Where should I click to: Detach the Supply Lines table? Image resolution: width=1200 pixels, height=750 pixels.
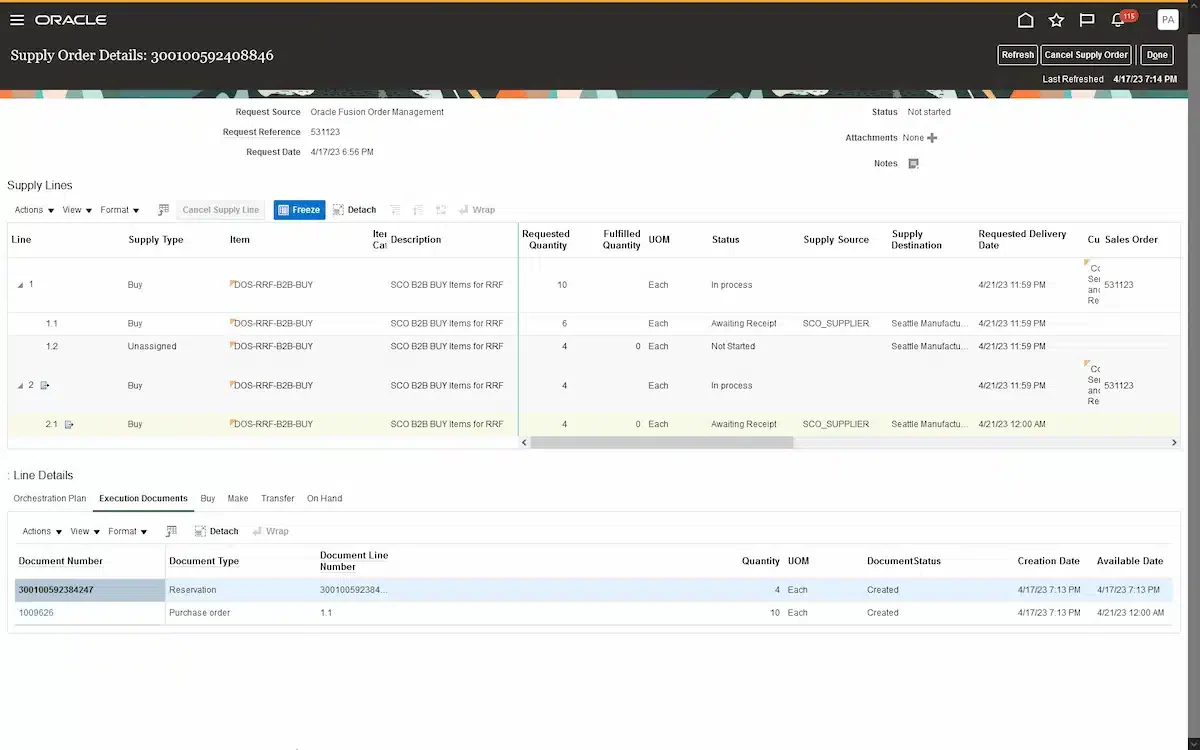[355, 210]
